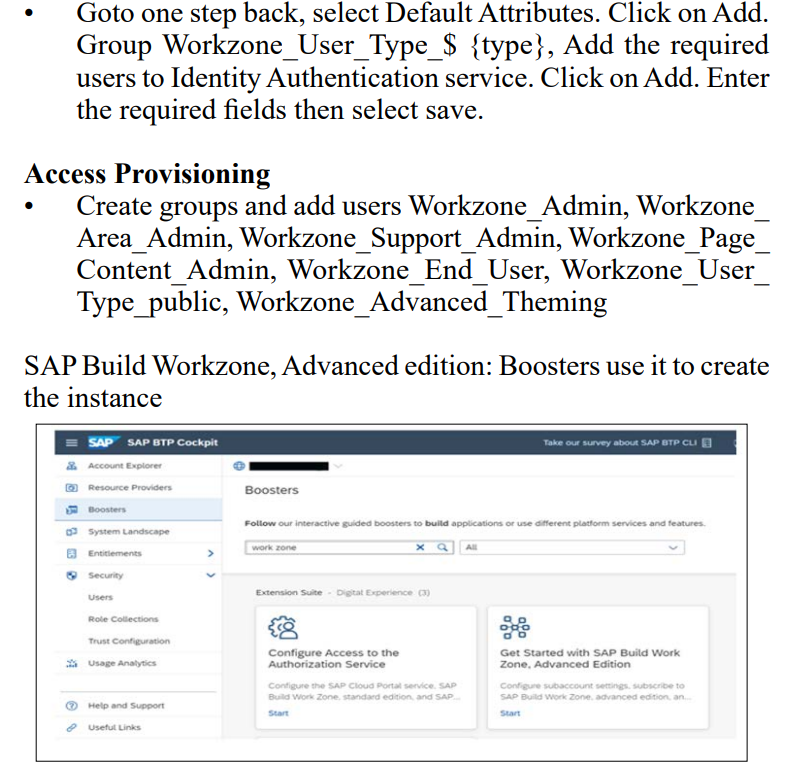Click the Get Started booster network icon
The width and height of the screenshot is (788, 768).
(x=515, y=627)
